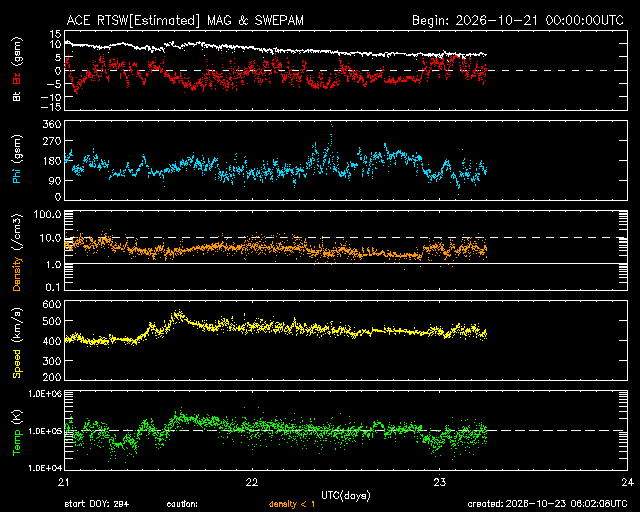640x512 pixels.
Task: Click the green 'Temp (K)' axis label
Action: (17, 432)
